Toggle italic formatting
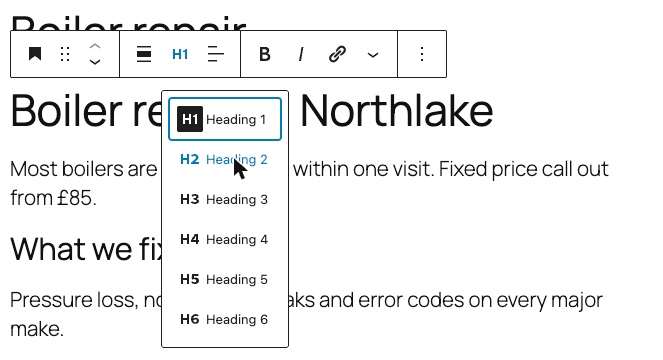Image resolution: width=663 pixels, height=360 pixels. click(x=301, y=54)
